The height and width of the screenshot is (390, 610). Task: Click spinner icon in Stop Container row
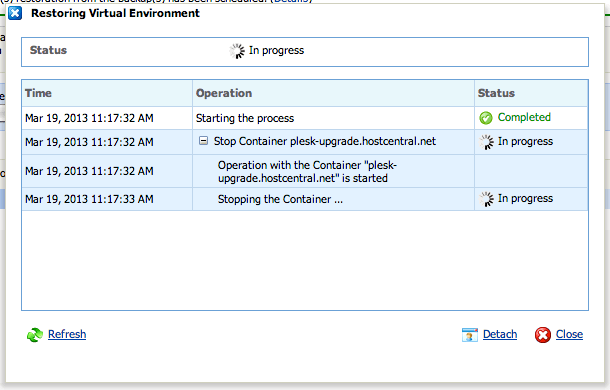click(486, 142)
